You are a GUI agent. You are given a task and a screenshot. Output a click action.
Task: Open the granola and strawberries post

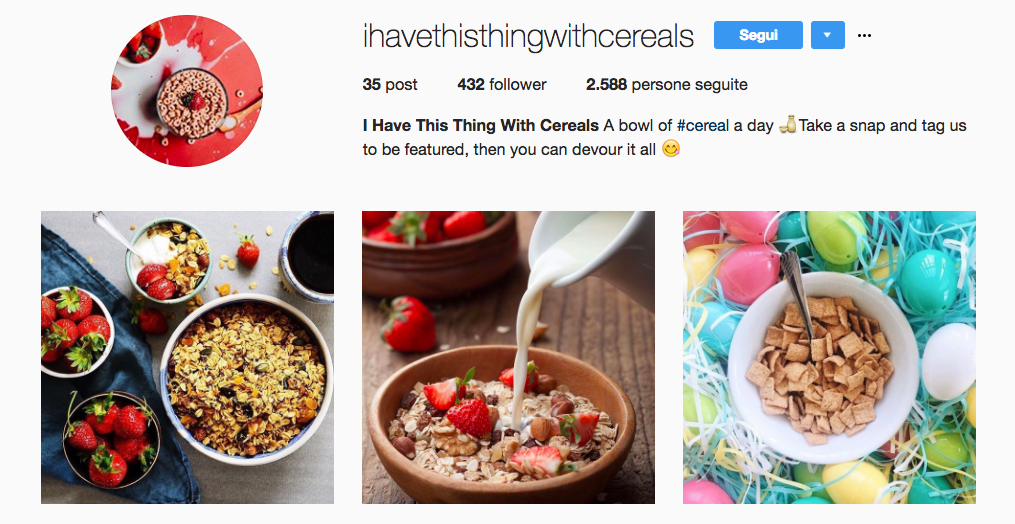tap(188, 358)
